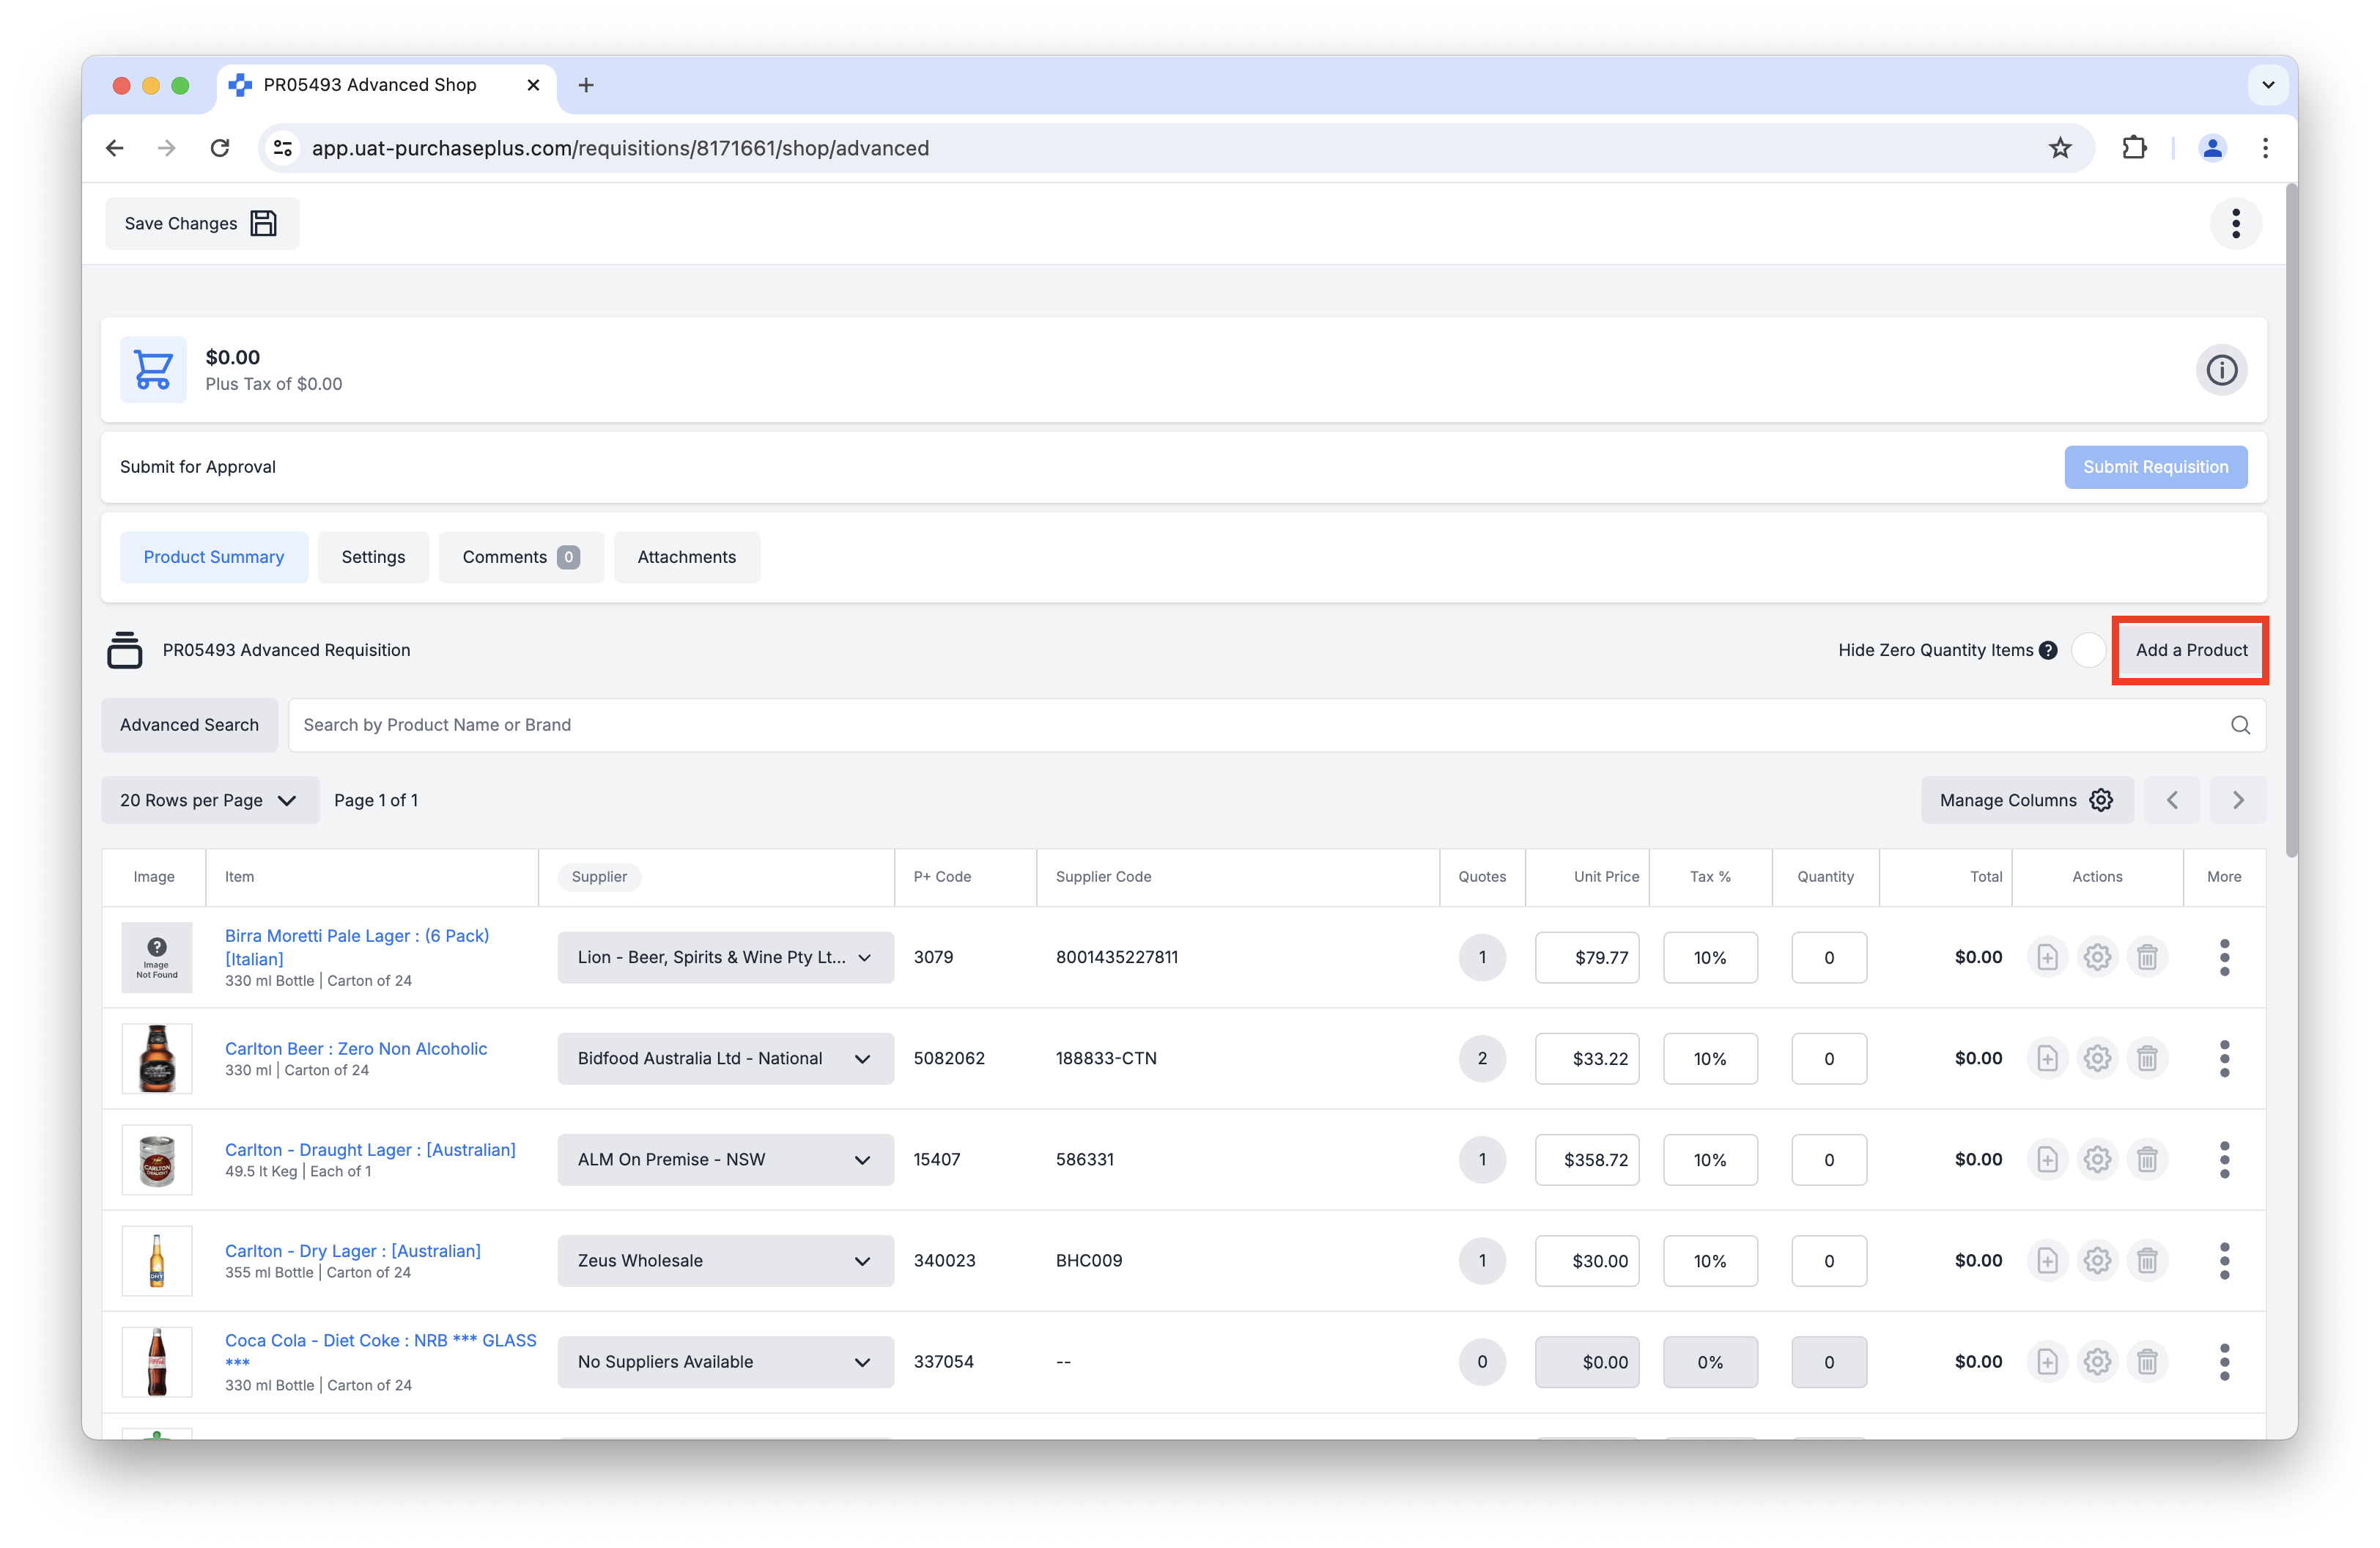Viewport: 2380px width, 1548px height.
Task: Go to previous page arrow
Action: (x=2172, y=800)
